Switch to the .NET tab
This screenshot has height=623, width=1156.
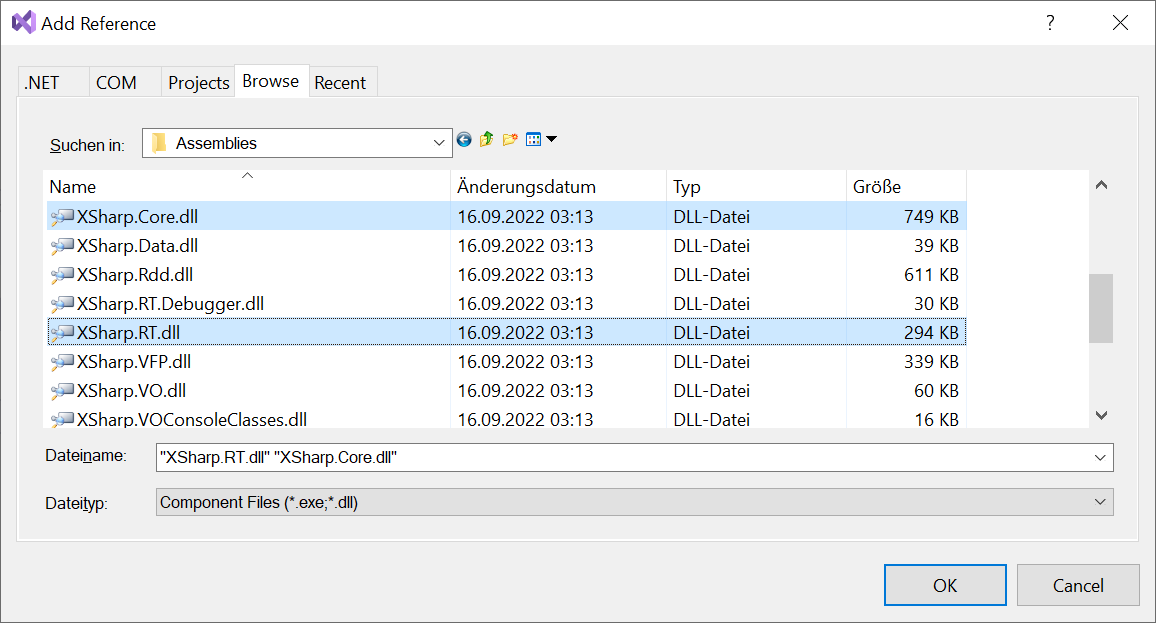[x=53, y=83]
